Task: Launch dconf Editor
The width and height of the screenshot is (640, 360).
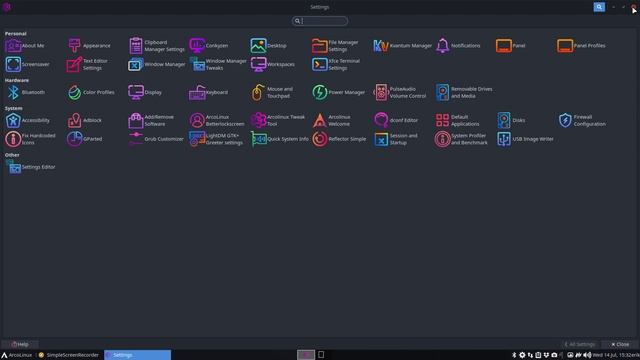Action: point(396,120)
